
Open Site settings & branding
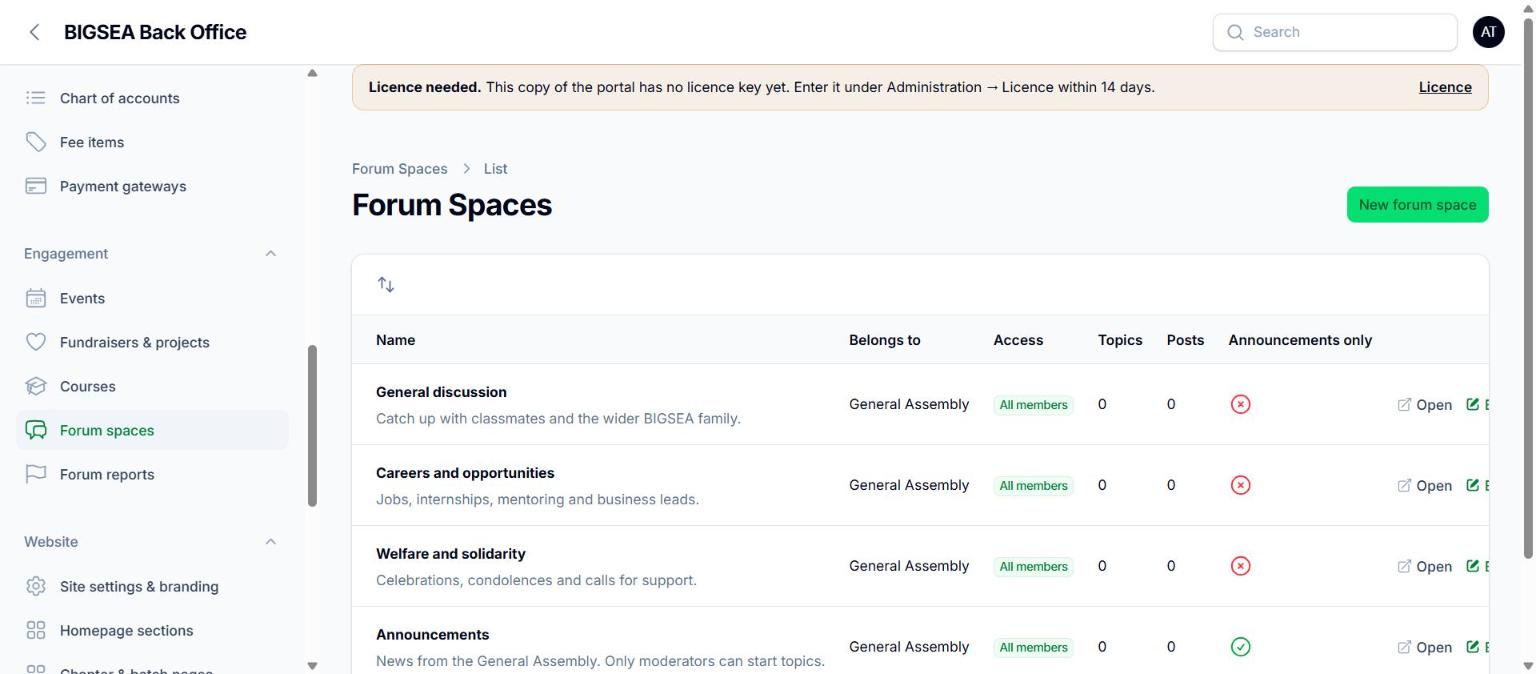[152, 586]
